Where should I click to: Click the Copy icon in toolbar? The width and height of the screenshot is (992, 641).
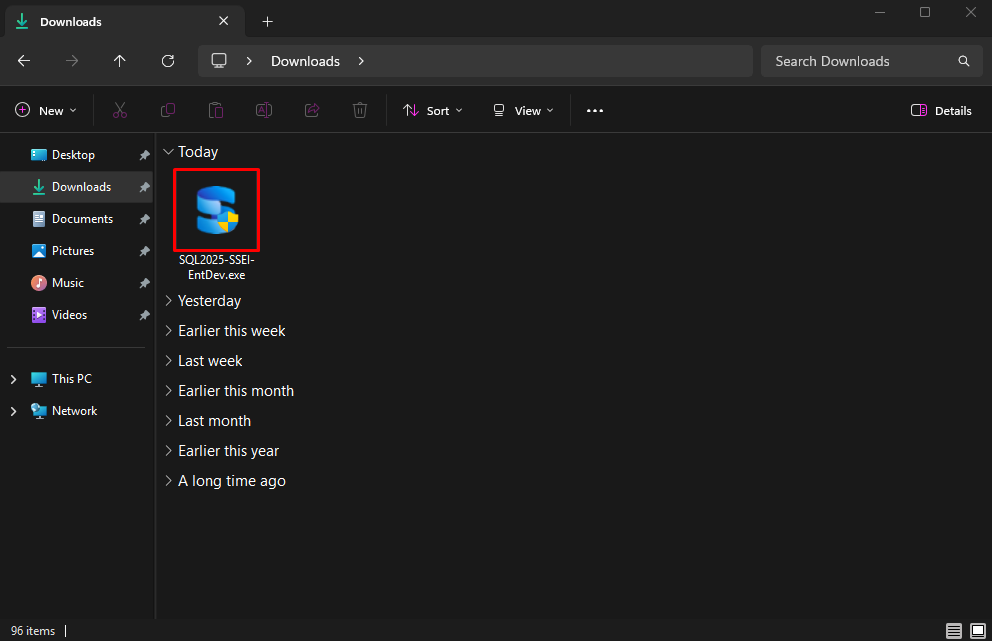coord(168,111)
